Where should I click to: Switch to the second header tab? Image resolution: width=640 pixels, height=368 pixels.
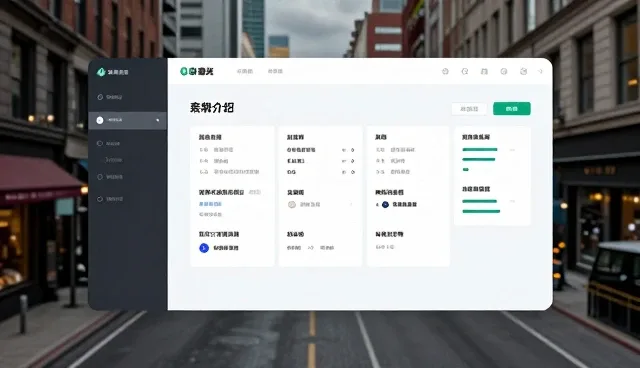click(x=275, y=71)
